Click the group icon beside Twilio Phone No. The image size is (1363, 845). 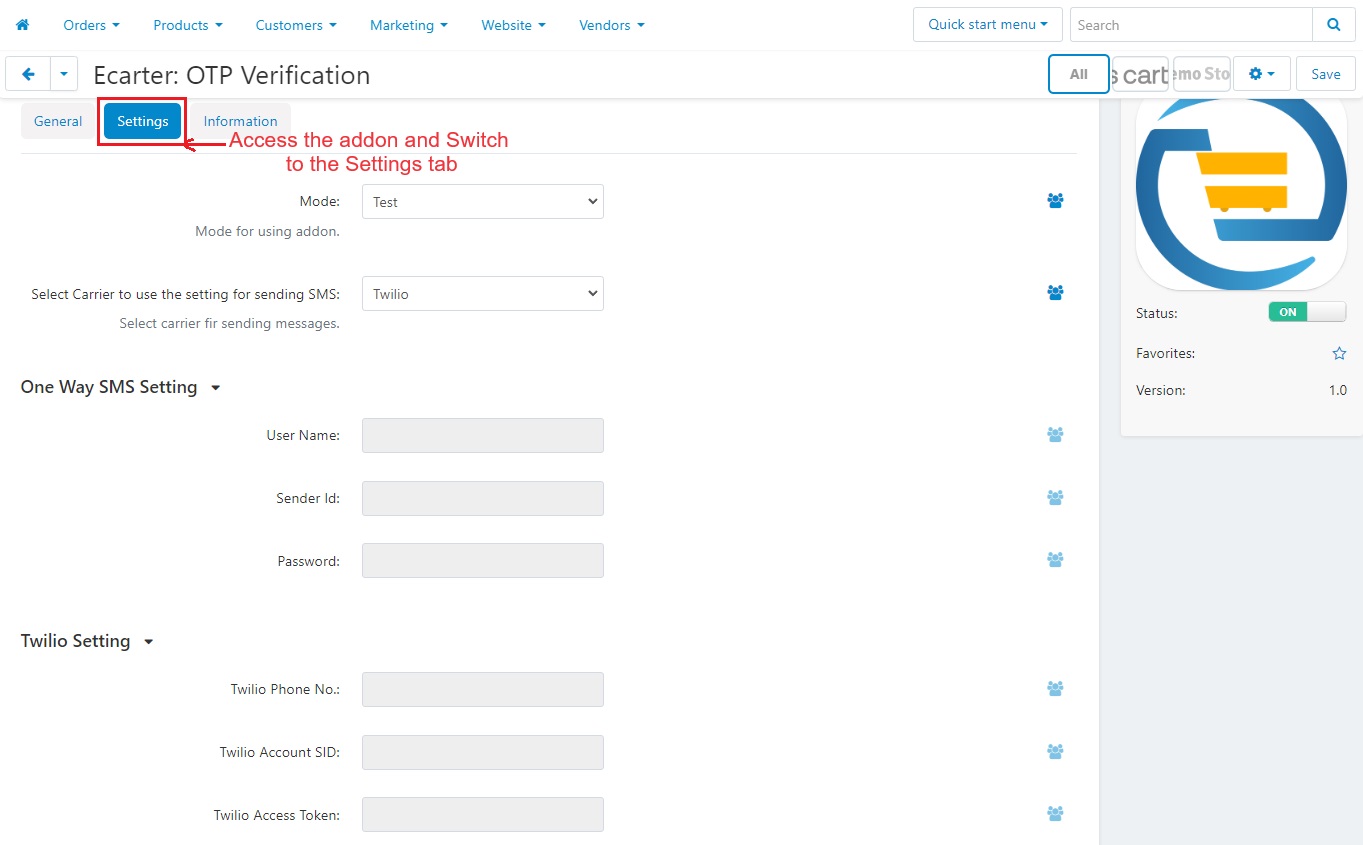click(1055, 688)
